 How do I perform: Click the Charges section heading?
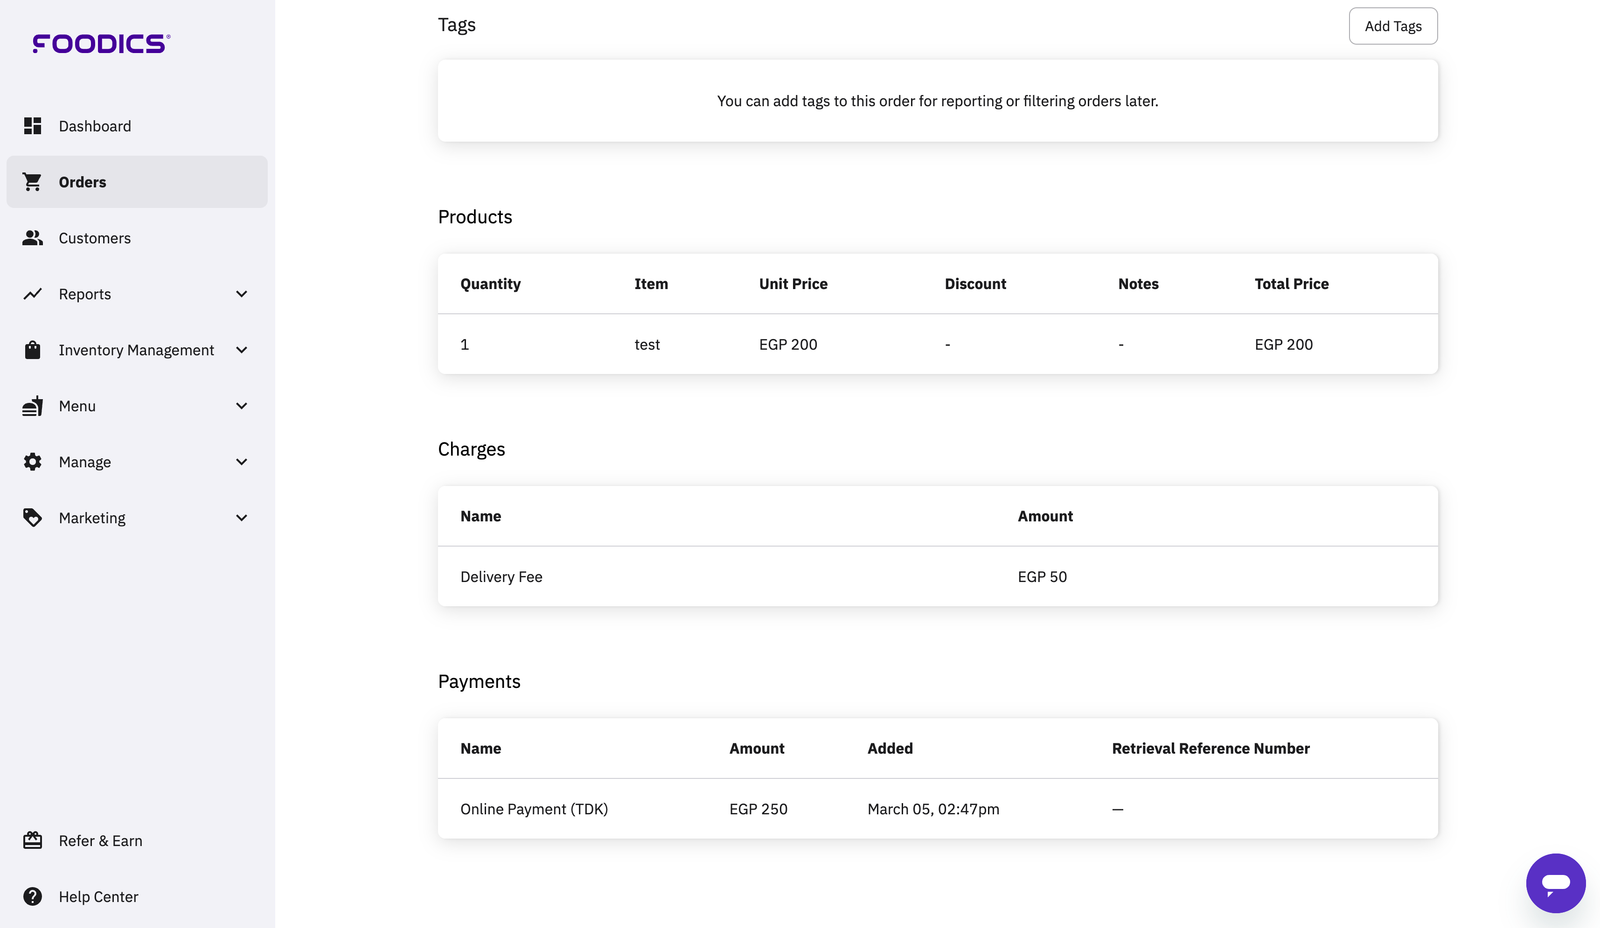pos(471,450)
